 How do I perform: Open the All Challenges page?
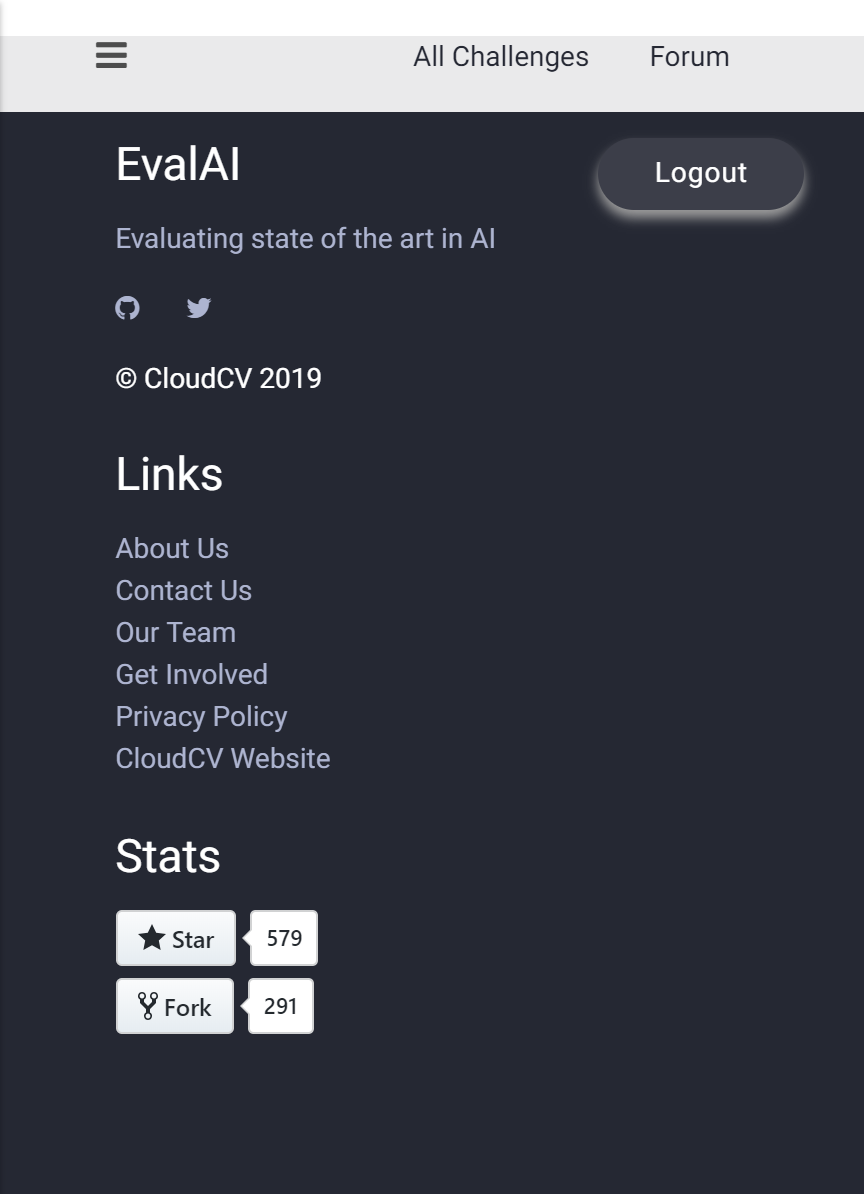point(500,56)
